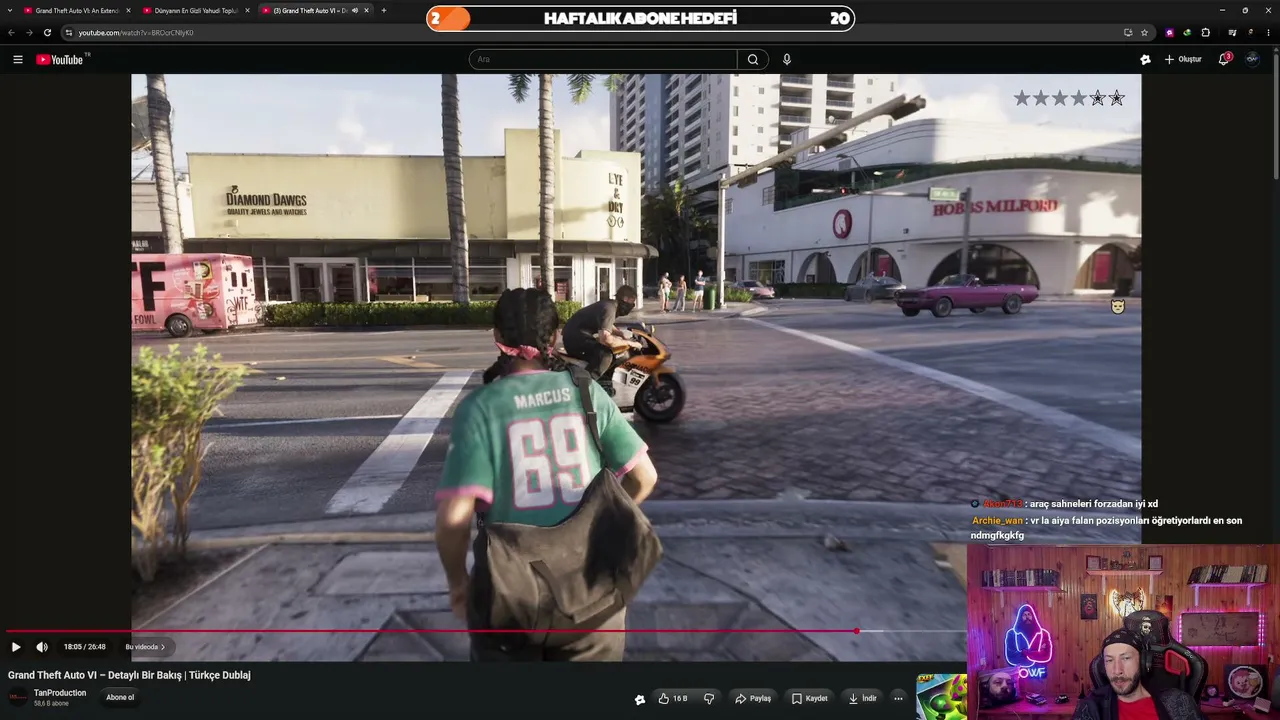Seek using the video progress bar
The width and height of the screenshot is (1280, 720).
pyautogui.click(x=485, y=631)
